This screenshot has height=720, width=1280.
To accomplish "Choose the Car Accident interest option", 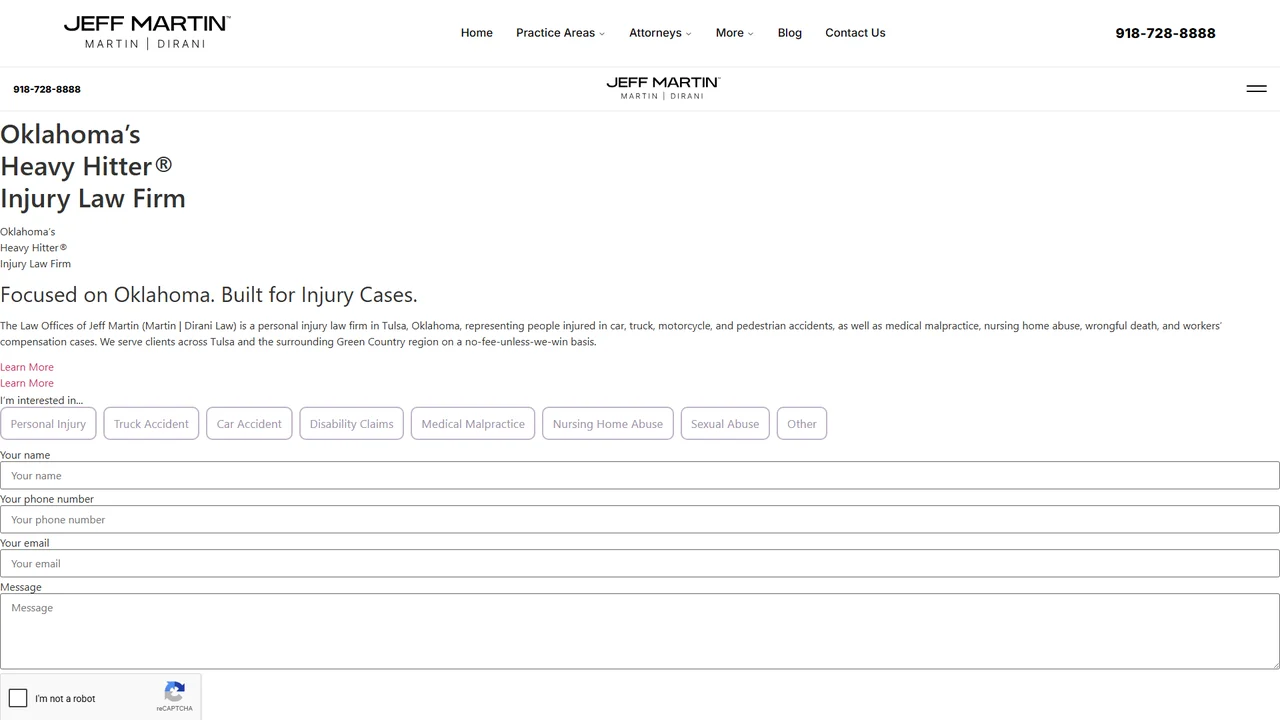I will click(249, 424).
